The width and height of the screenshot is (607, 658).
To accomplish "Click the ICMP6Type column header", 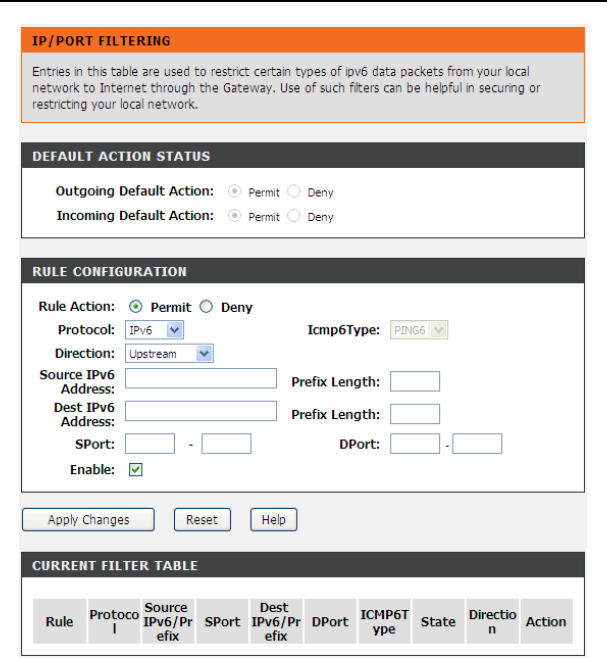I will point(384,621).
